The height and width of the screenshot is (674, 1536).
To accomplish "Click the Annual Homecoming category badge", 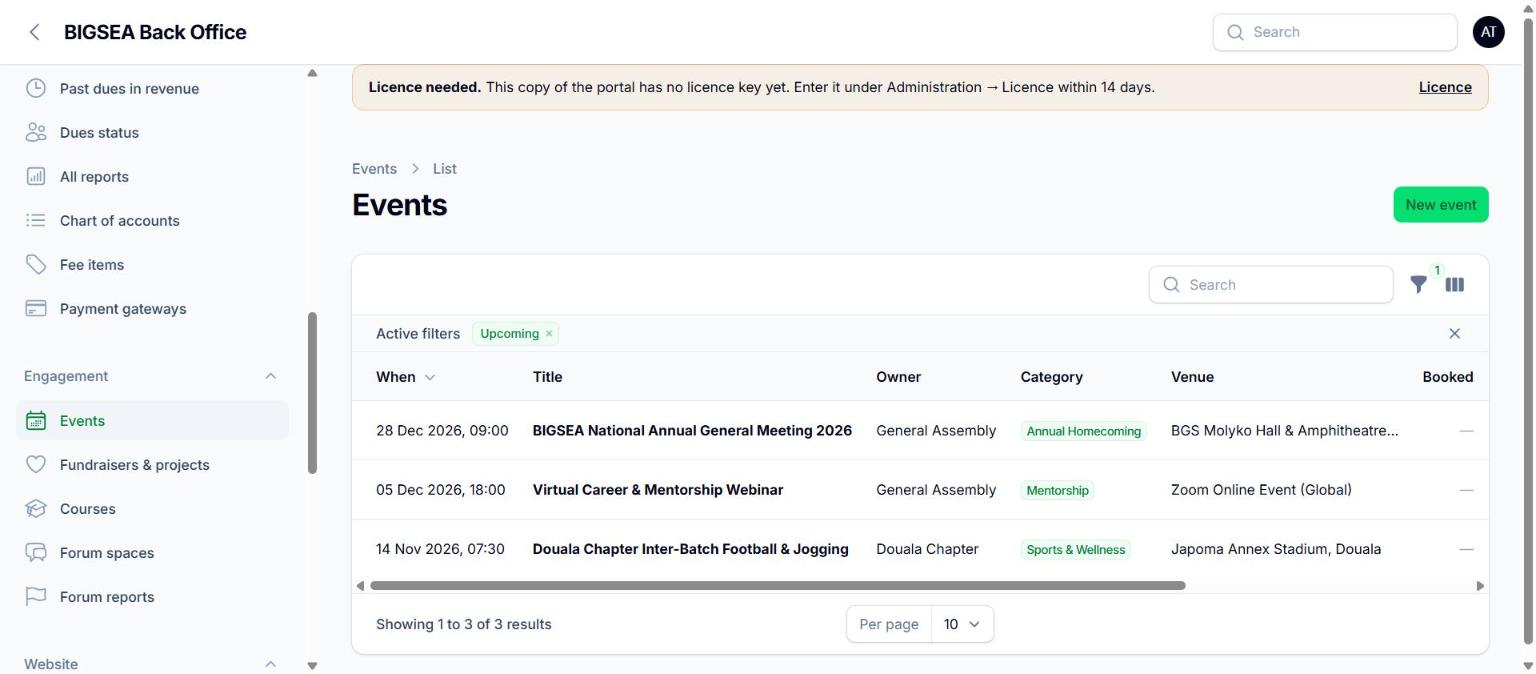I will click(1084, 431).
